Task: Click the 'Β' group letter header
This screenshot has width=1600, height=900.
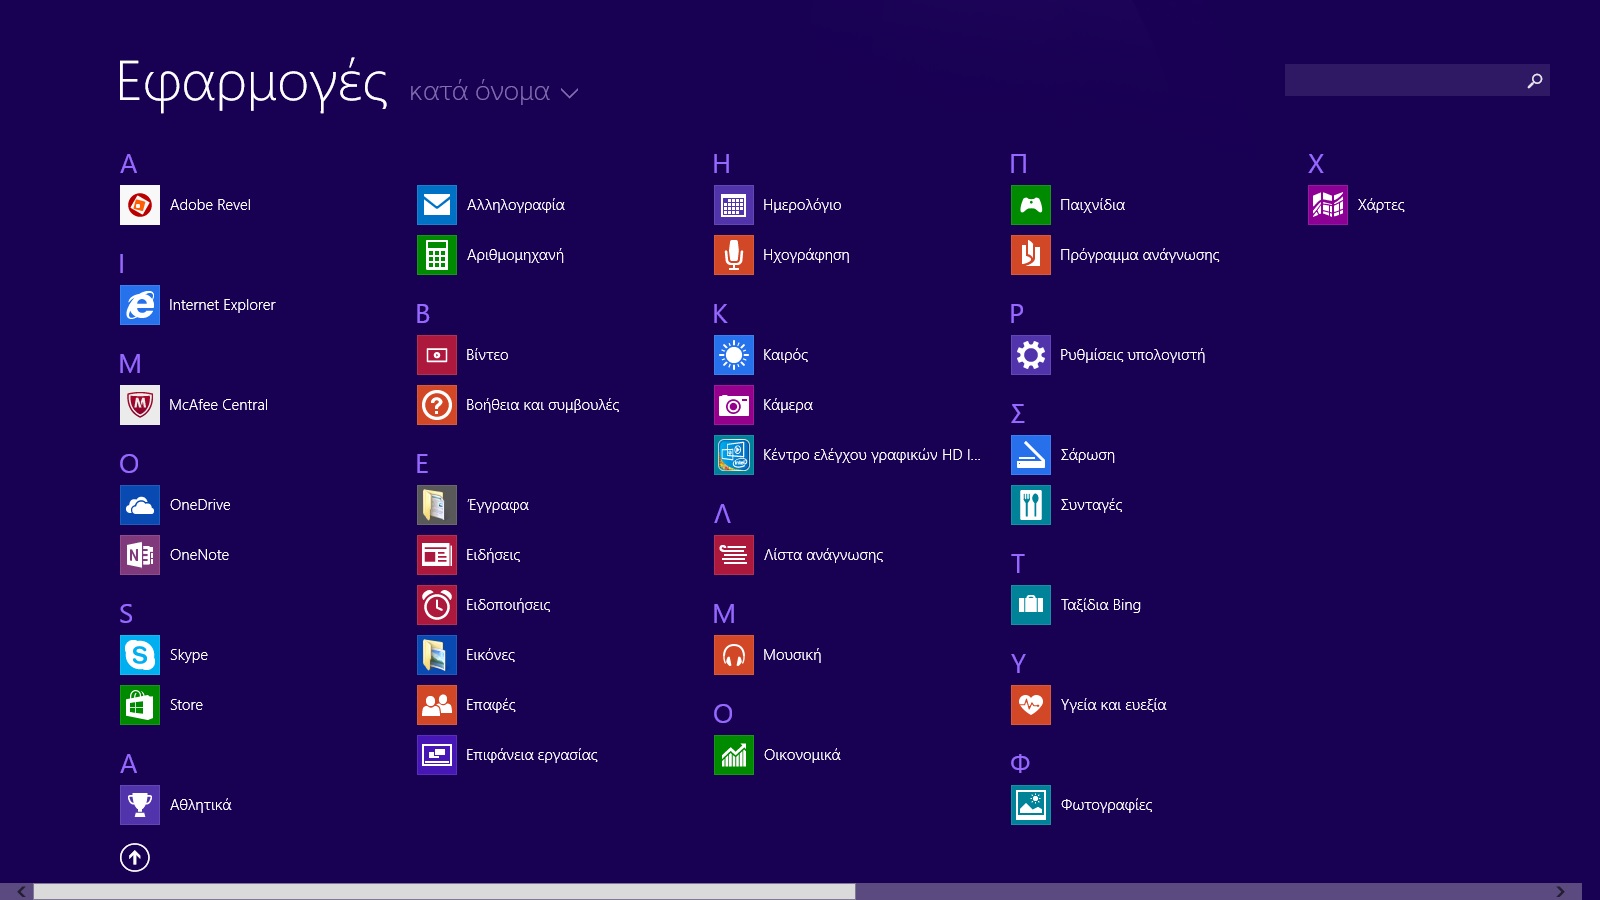Action: 423,314
